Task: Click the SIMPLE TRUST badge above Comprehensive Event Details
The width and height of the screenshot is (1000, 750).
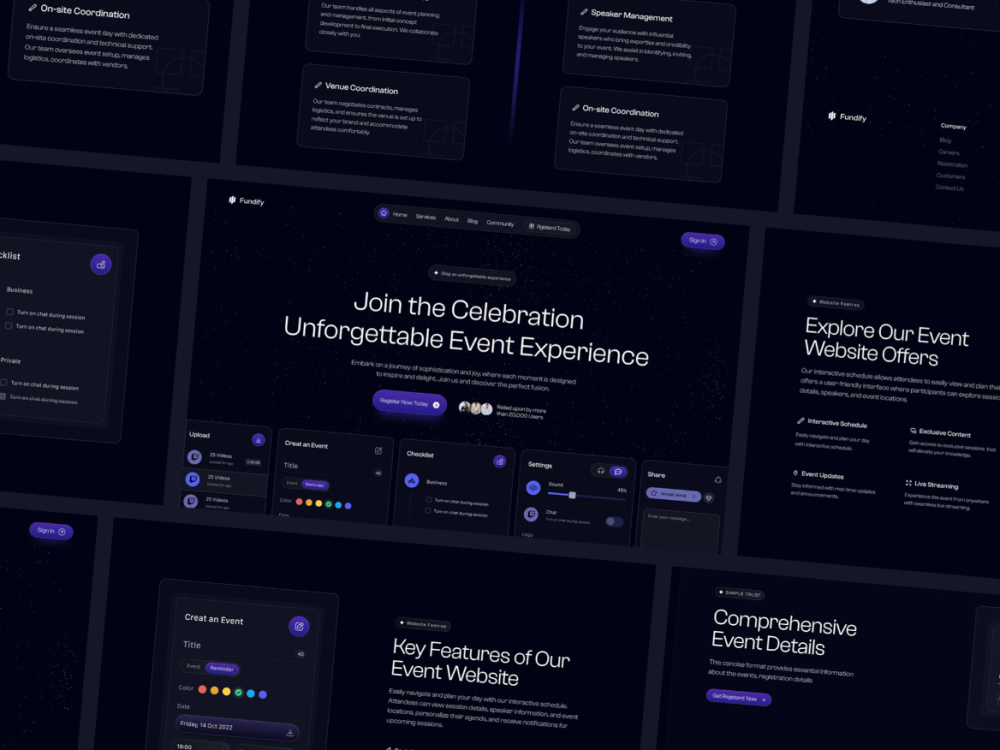Action: coord(740,594)
